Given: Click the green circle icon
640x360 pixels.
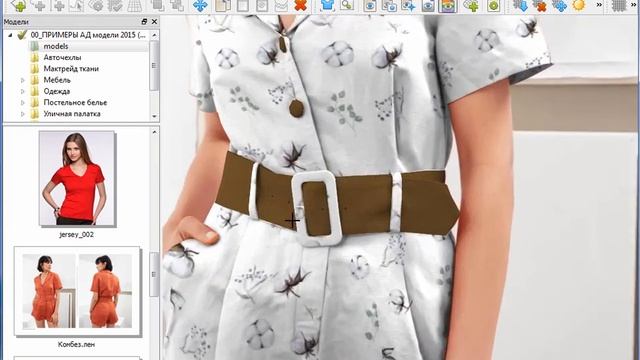Looking at the screenshot, I should (493, 5).
